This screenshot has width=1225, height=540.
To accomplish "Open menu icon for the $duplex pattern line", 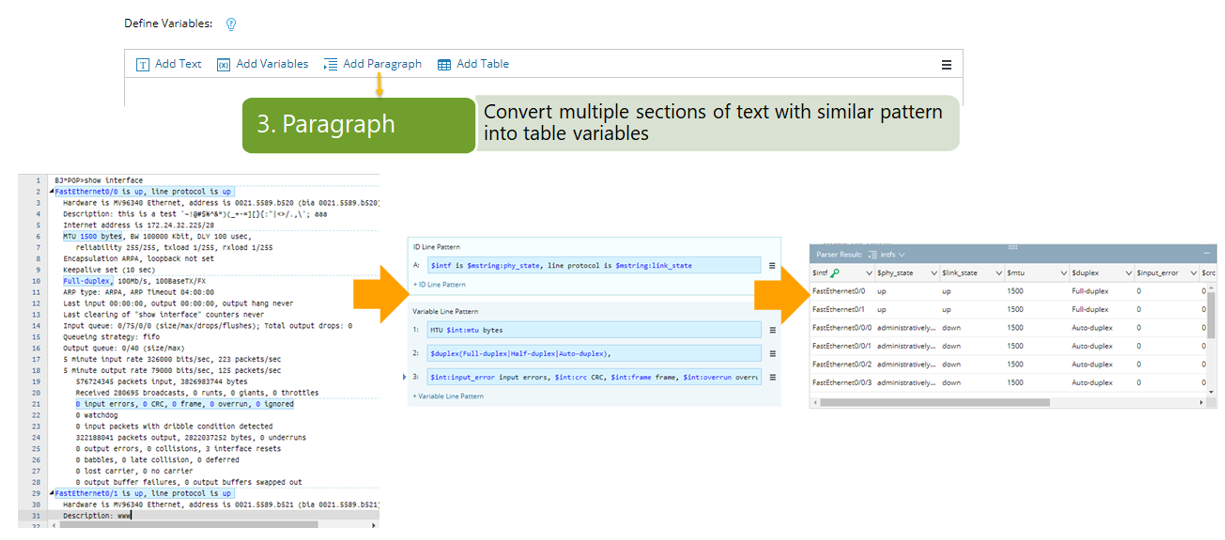I will [772, 353].
